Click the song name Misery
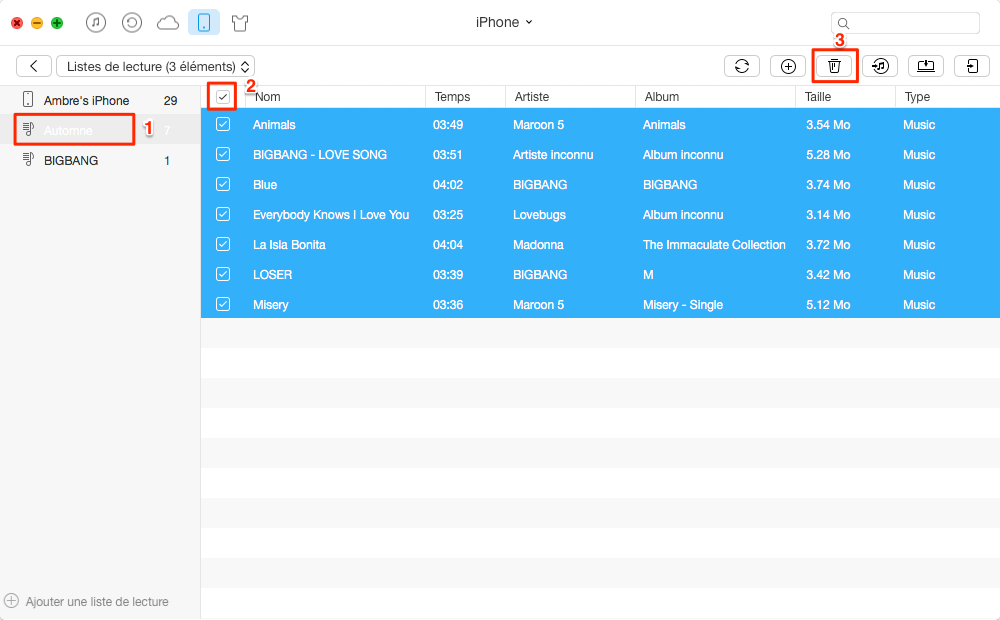Image resolution: width=1000 pixels, height=620 pixels. pos(271,305)
